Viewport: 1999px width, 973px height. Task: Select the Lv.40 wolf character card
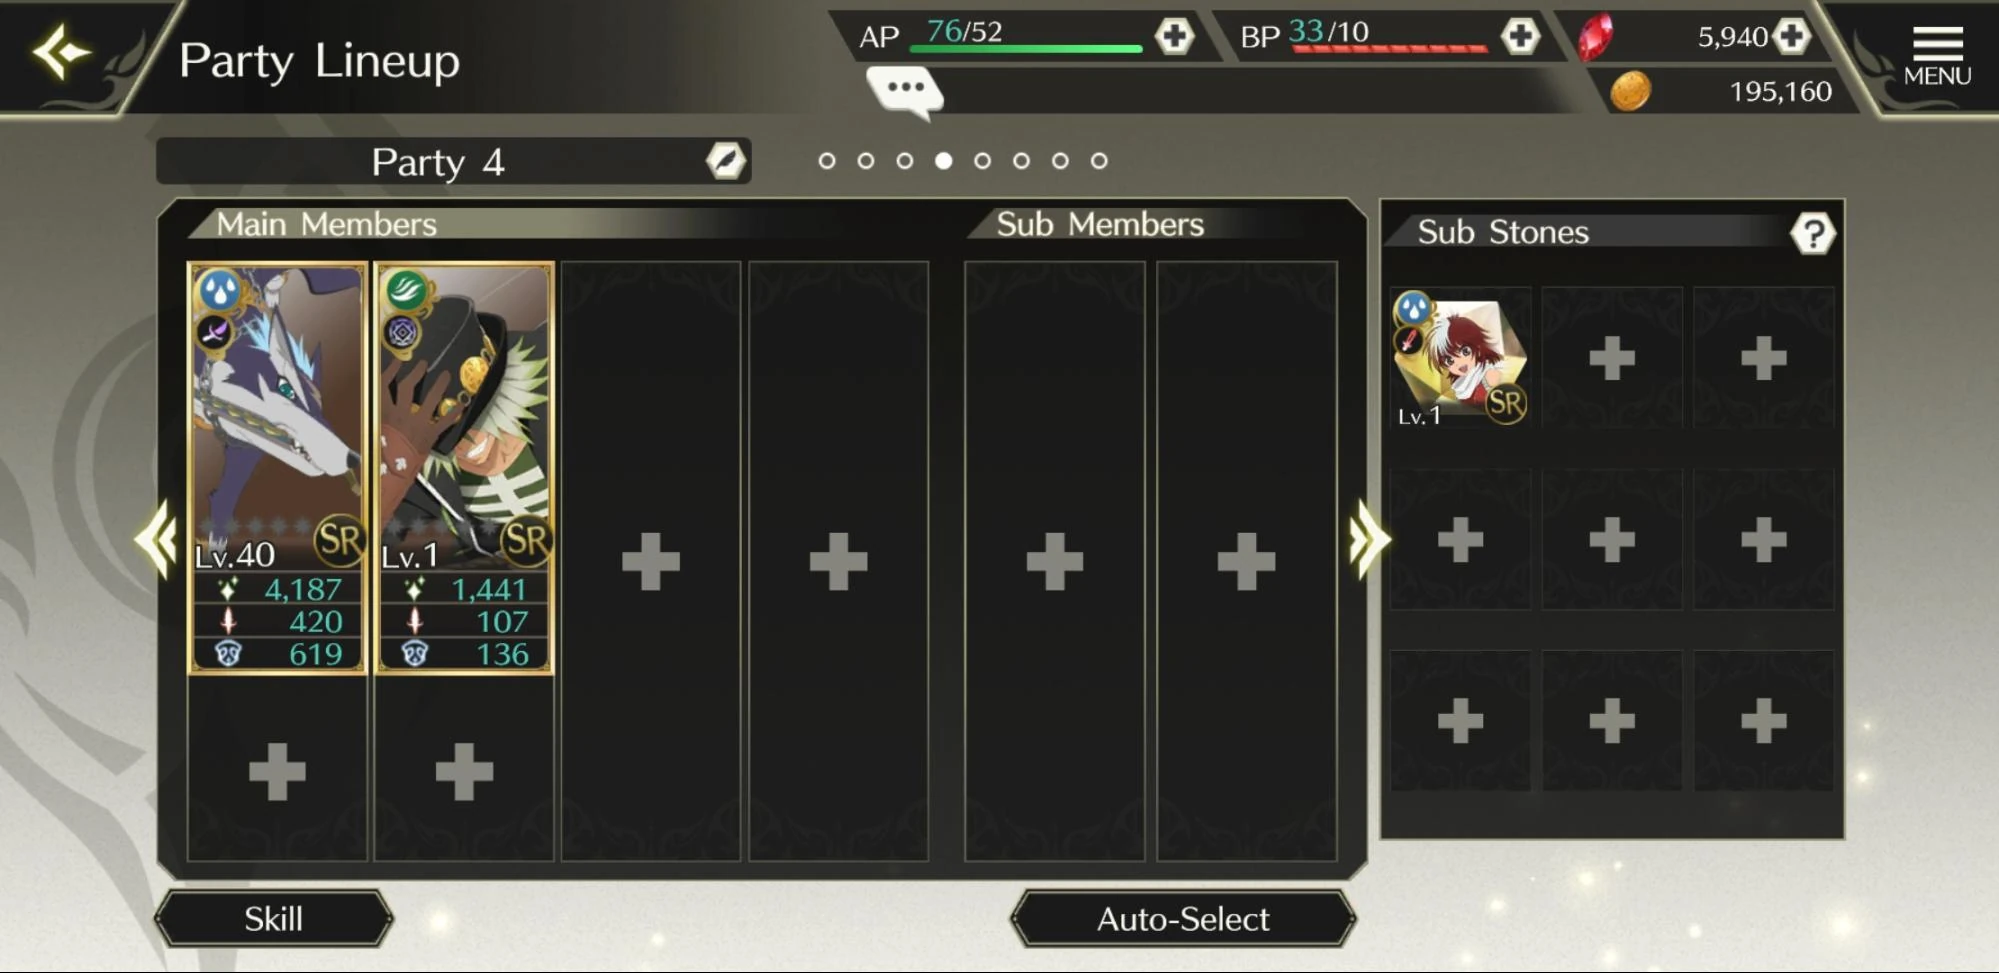point(277,468)
